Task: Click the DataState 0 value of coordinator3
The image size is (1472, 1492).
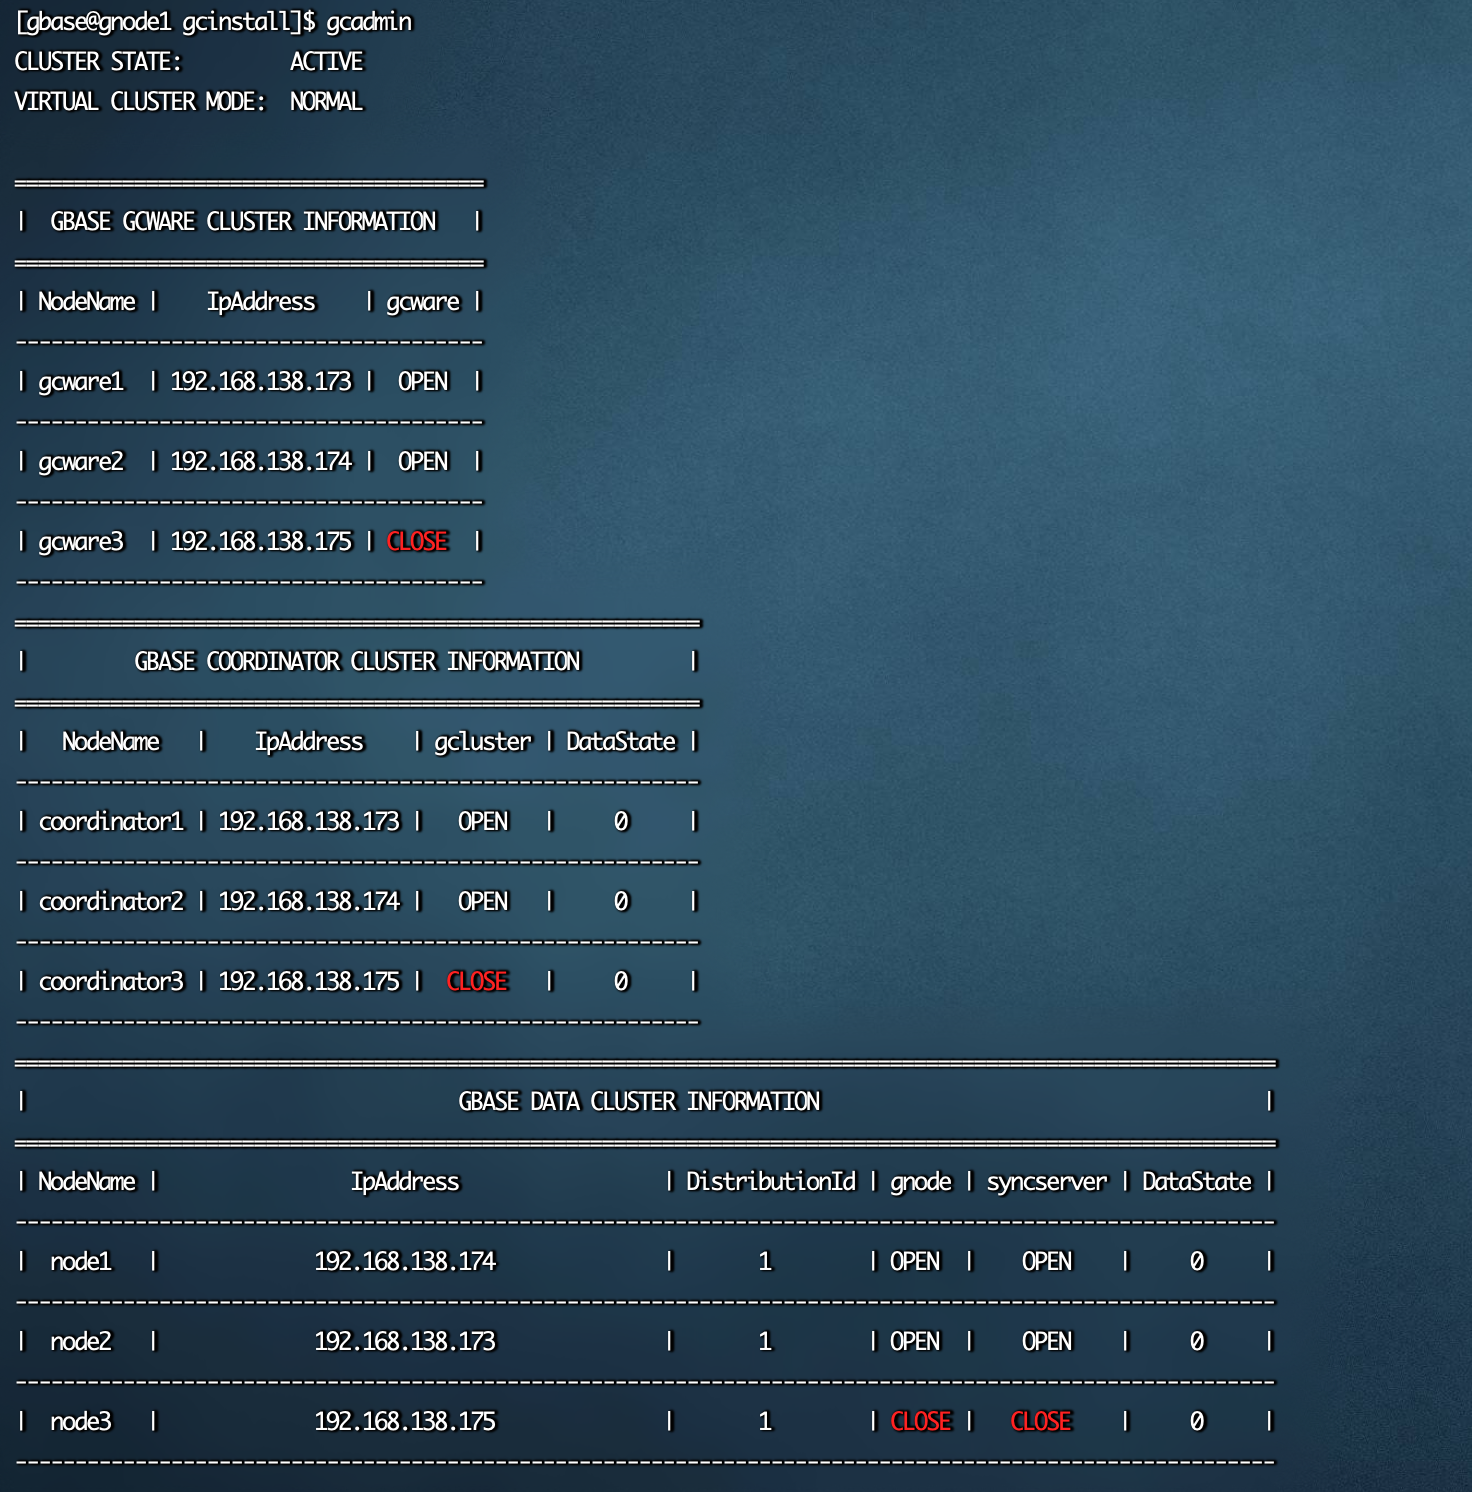Action: point(621,982)
